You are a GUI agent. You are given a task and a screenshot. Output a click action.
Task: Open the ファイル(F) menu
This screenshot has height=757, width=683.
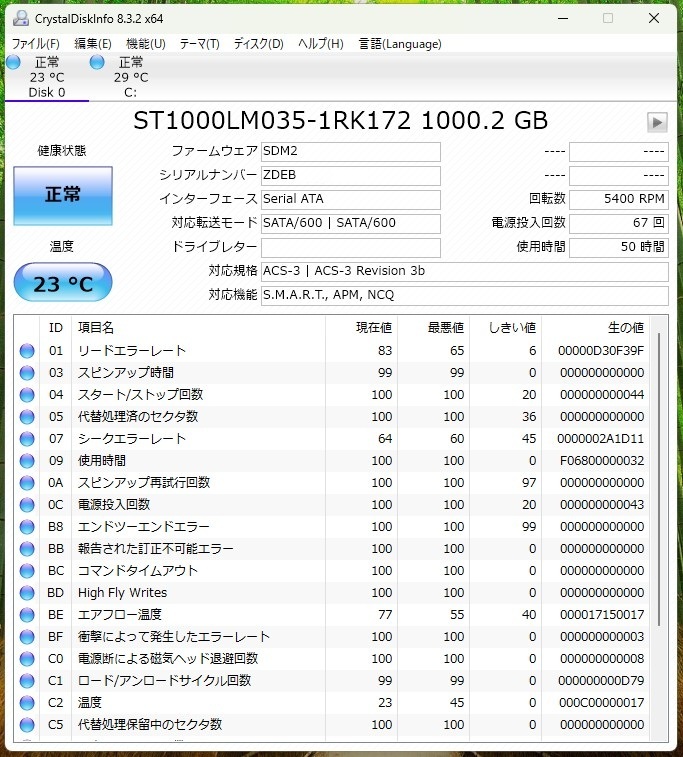click(35, 44)
